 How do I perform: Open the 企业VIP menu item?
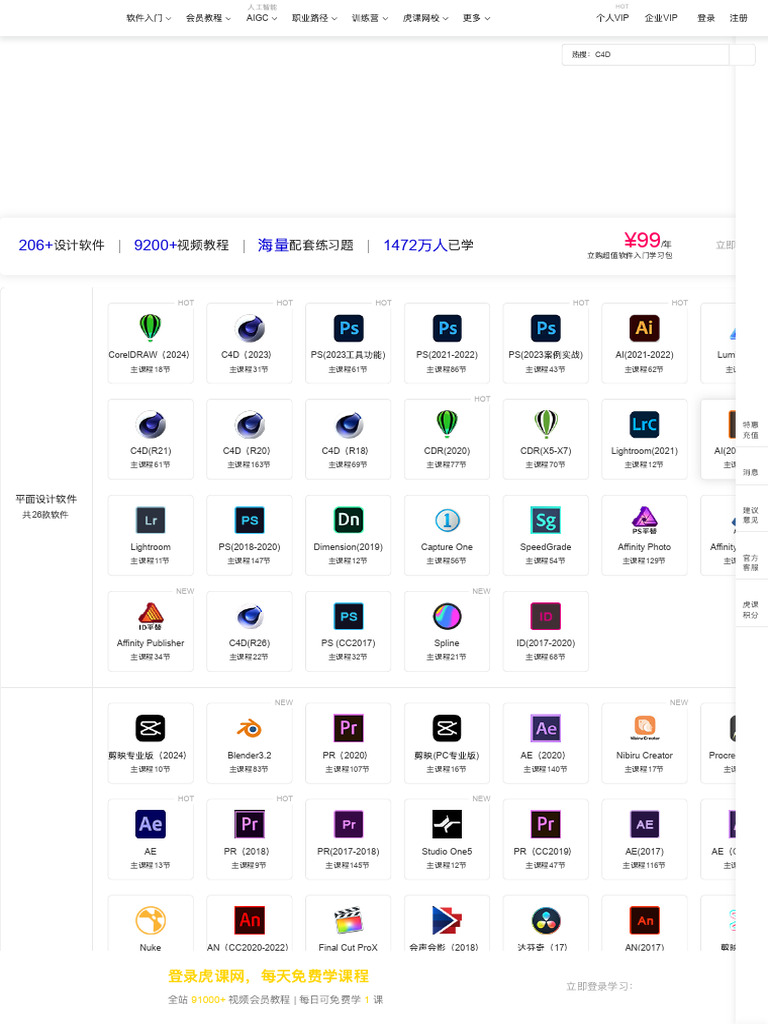click(661, 18)
